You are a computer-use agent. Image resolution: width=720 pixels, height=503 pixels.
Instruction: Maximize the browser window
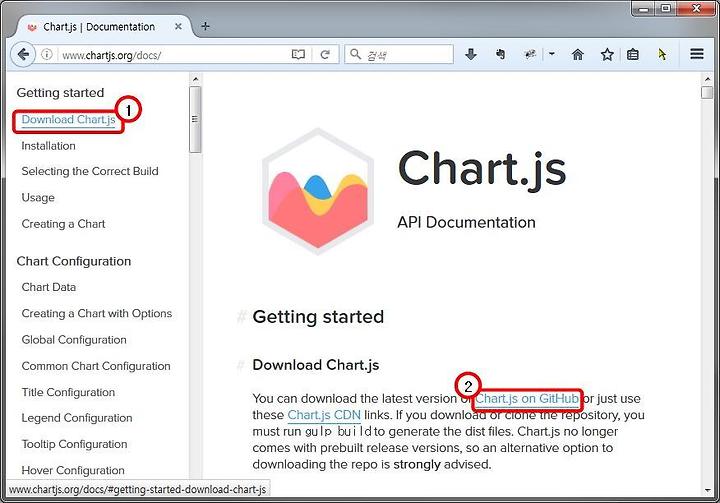tap(666, 8)
